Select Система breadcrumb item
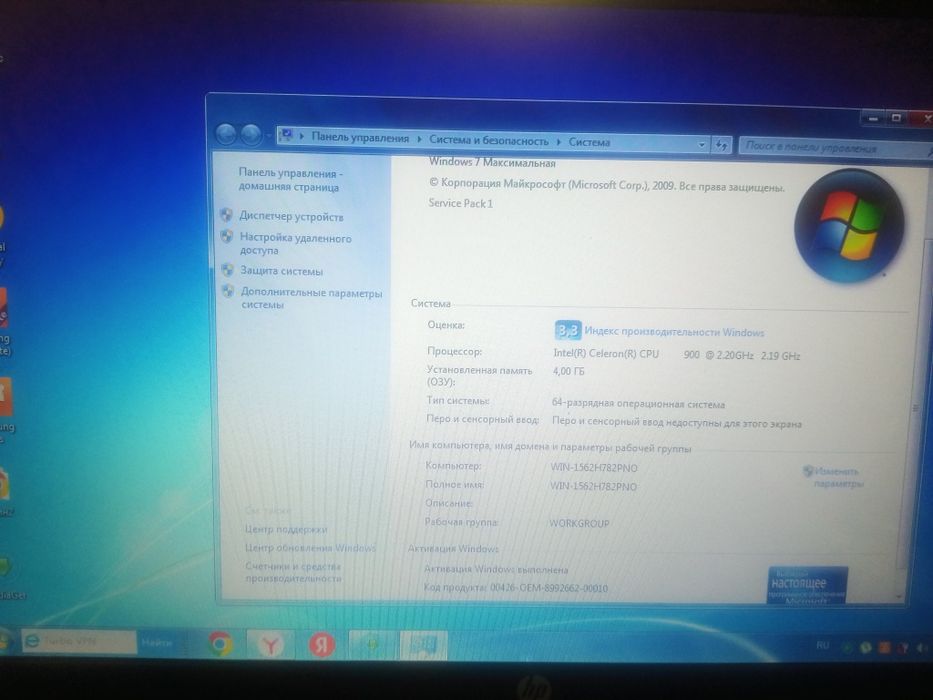 (589, 142)
